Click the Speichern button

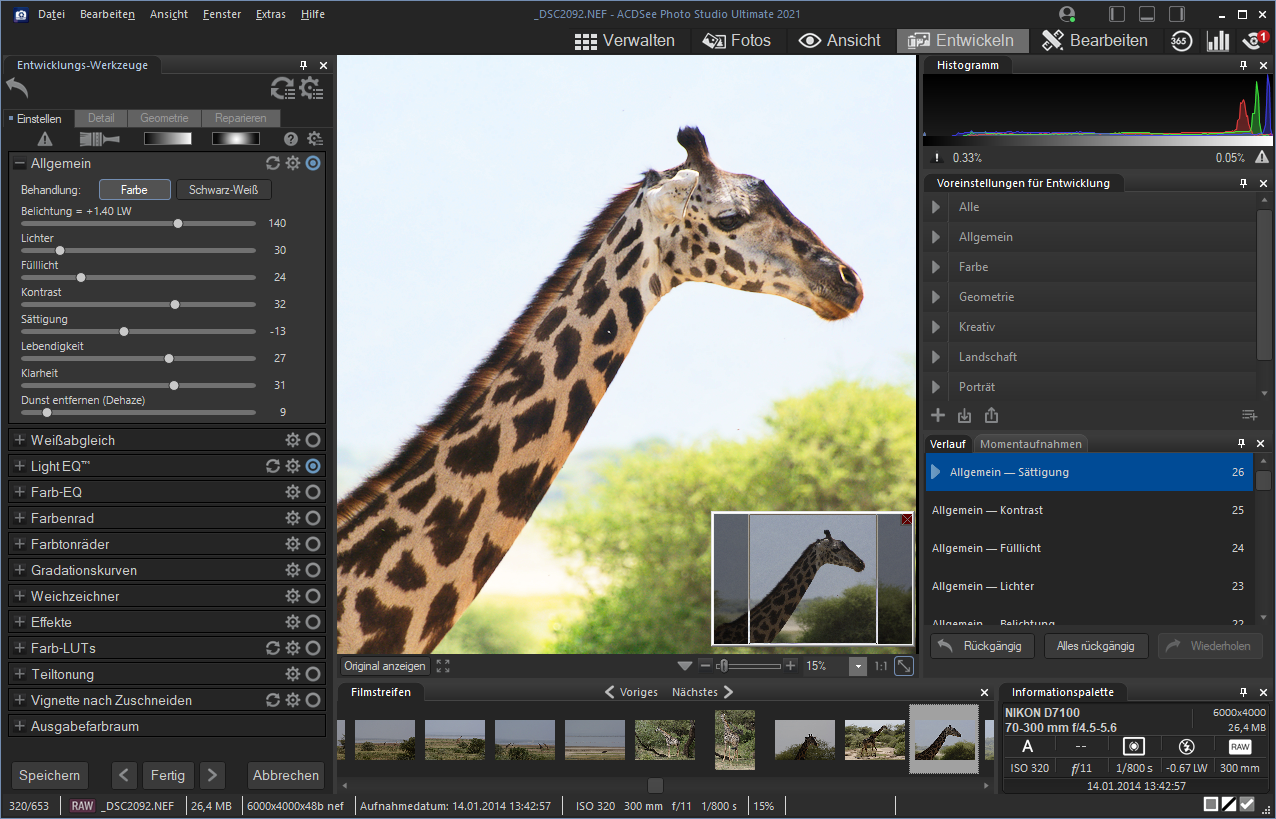point(50,775)
